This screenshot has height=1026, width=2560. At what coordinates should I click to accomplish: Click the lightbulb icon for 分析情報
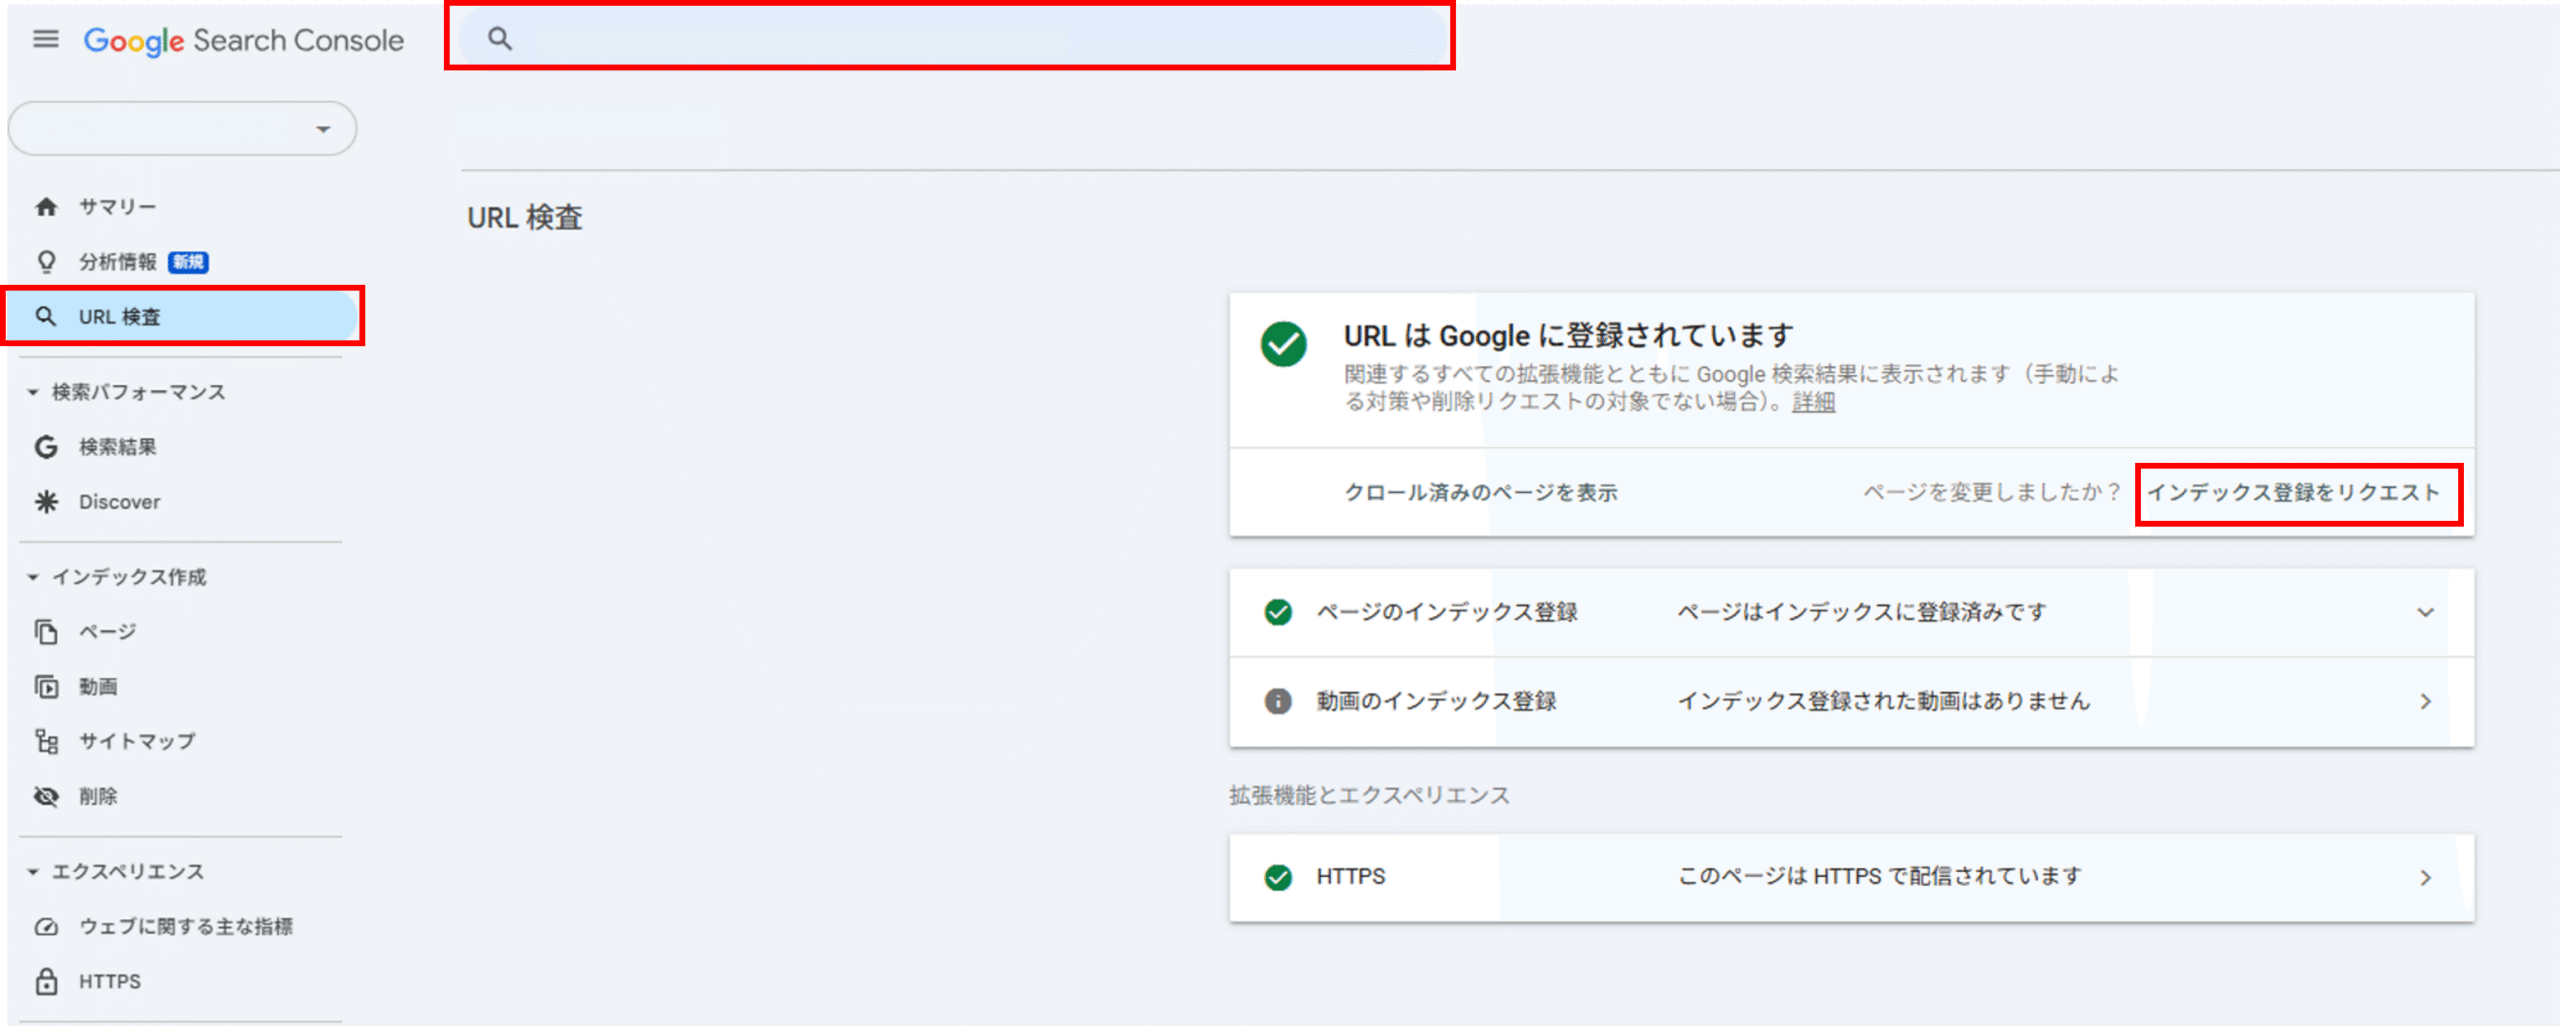46,261
